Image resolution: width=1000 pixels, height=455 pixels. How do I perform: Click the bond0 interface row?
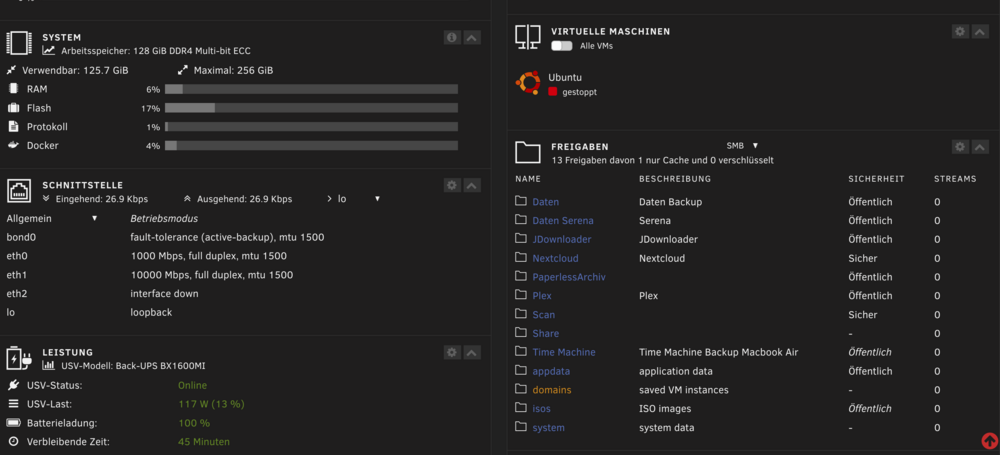pos(165,237)
